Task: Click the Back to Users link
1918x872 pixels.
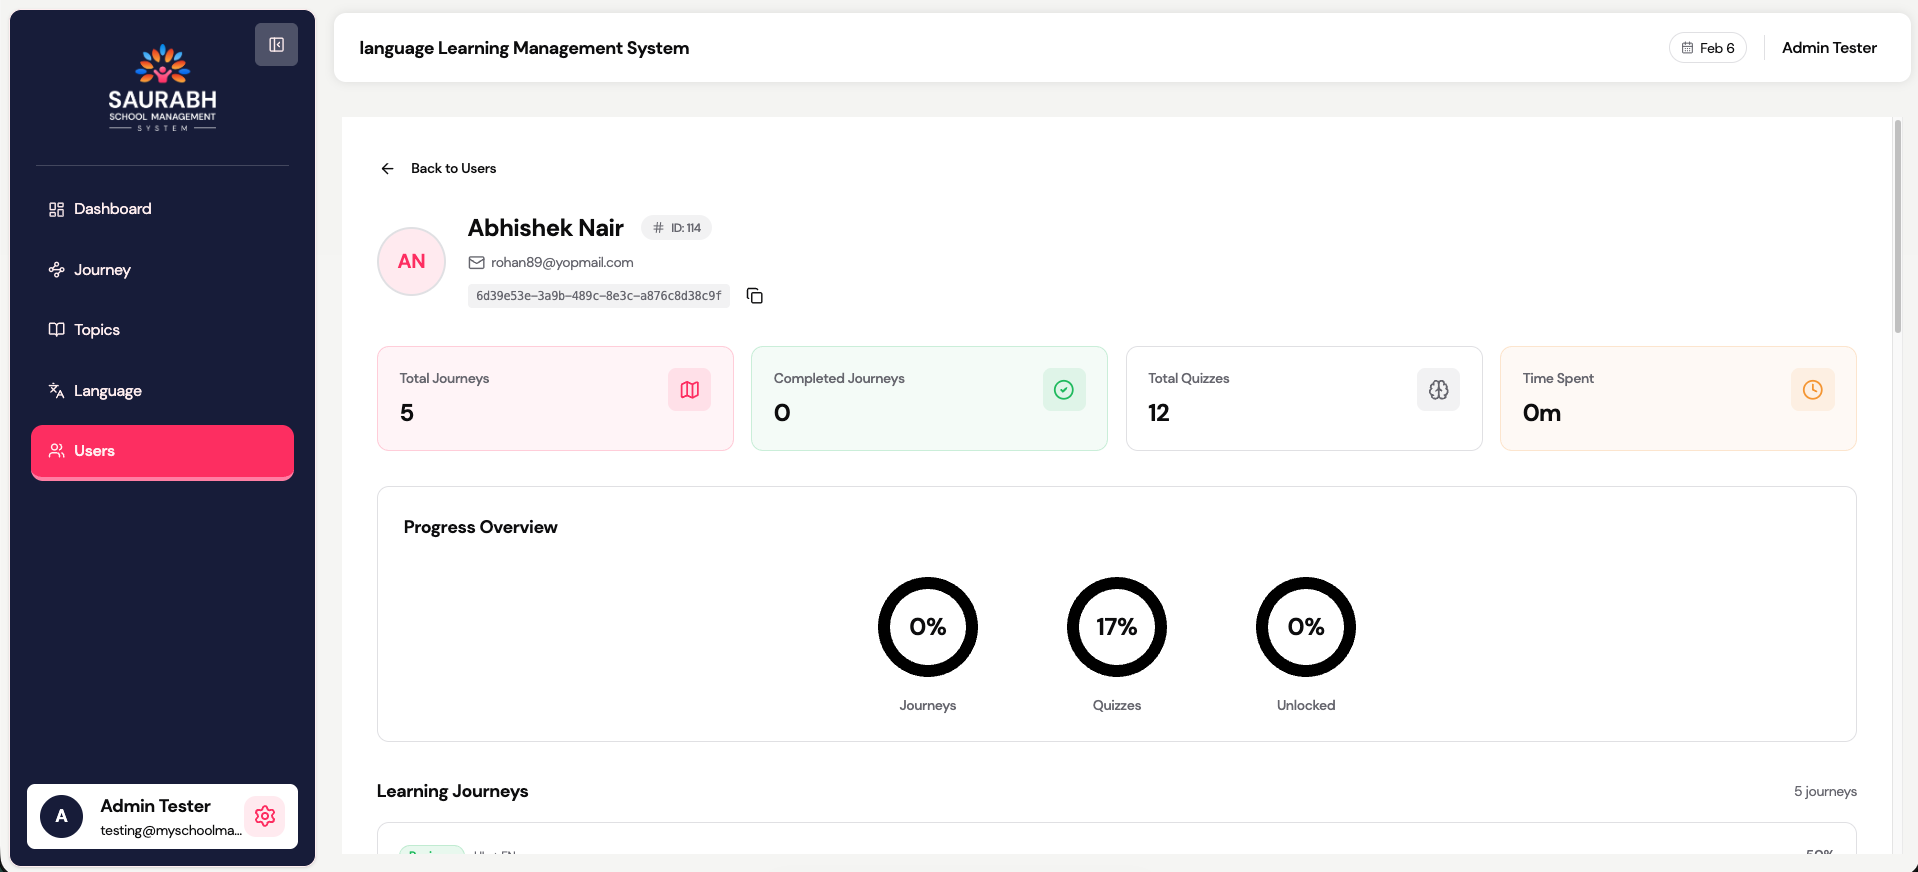Action: [453, 169]
